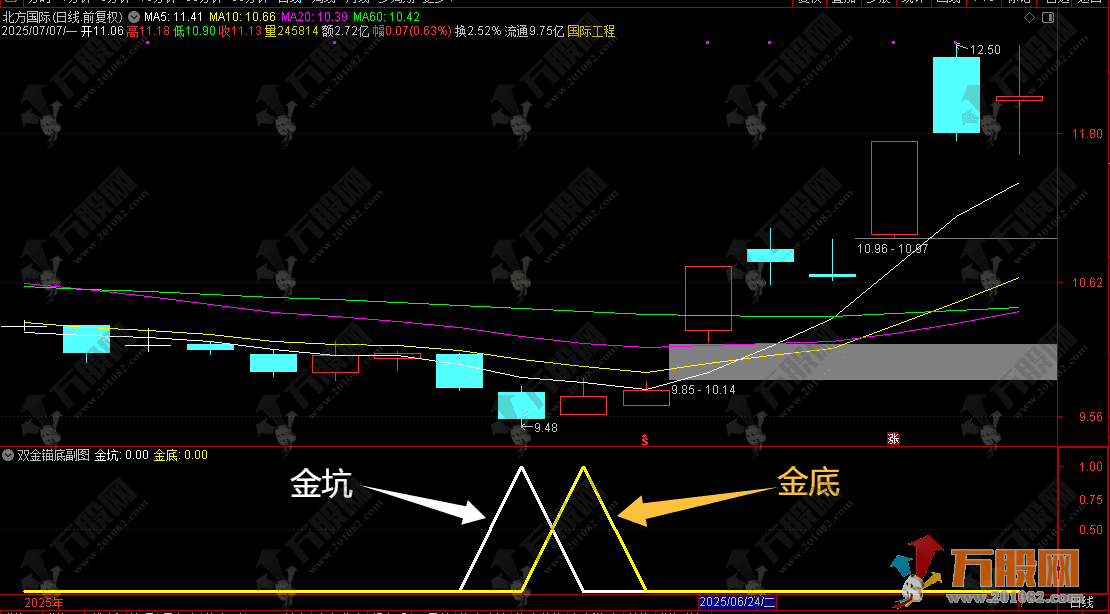1110x614 pixels.
Task: Select the MA20: 10.39 indicator label
Action: (x=314, y=17)
